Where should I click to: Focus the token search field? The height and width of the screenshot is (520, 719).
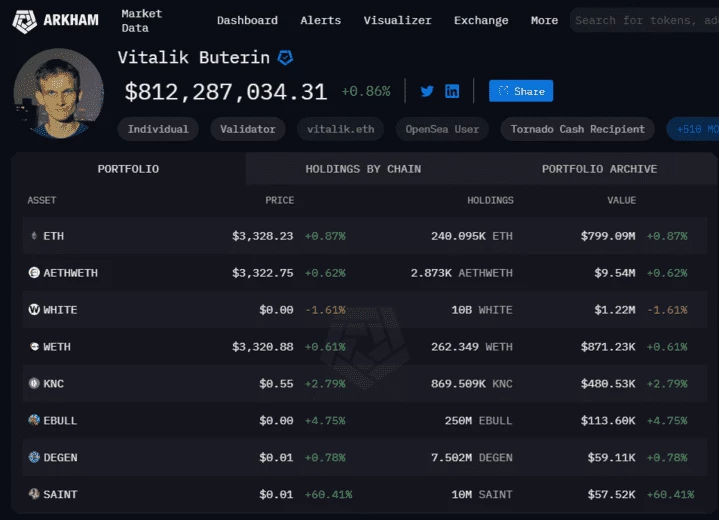tap(644, 20)
